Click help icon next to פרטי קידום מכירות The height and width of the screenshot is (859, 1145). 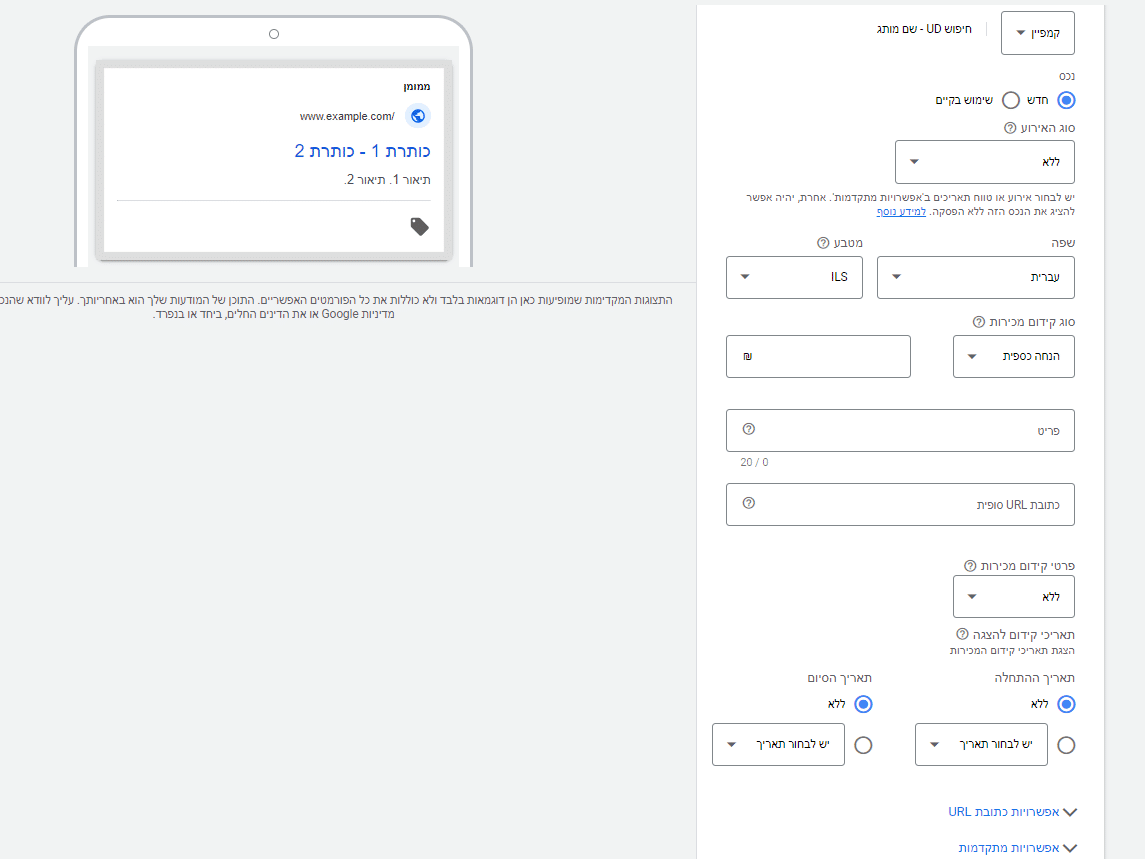pyautogui.click(x=969, y=566)
